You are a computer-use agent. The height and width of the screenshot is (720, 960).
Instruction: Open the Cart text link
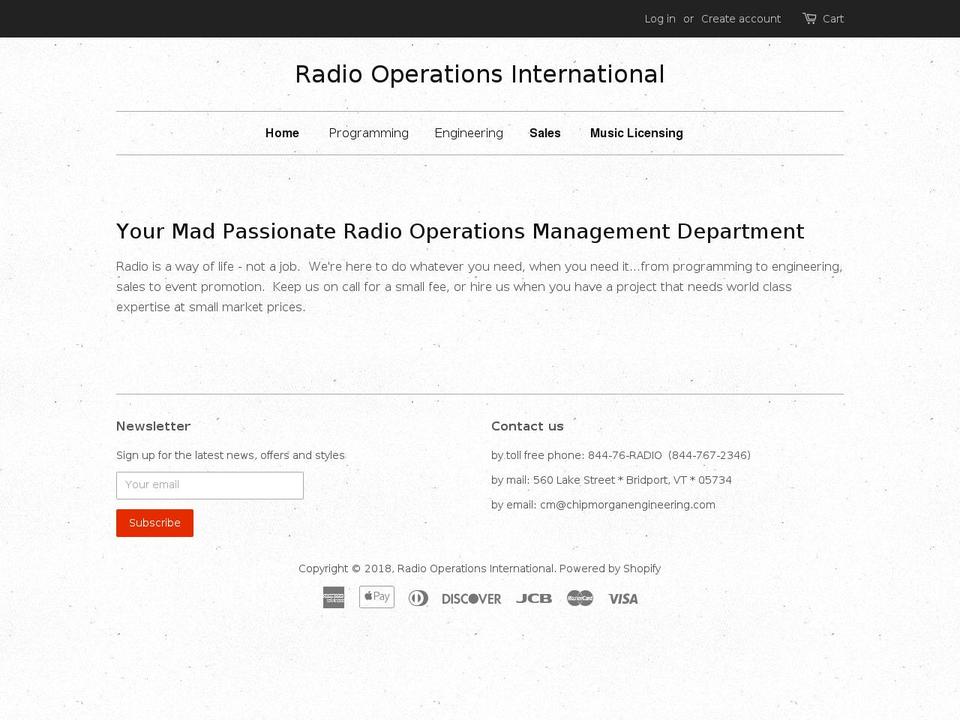point(833,19)
